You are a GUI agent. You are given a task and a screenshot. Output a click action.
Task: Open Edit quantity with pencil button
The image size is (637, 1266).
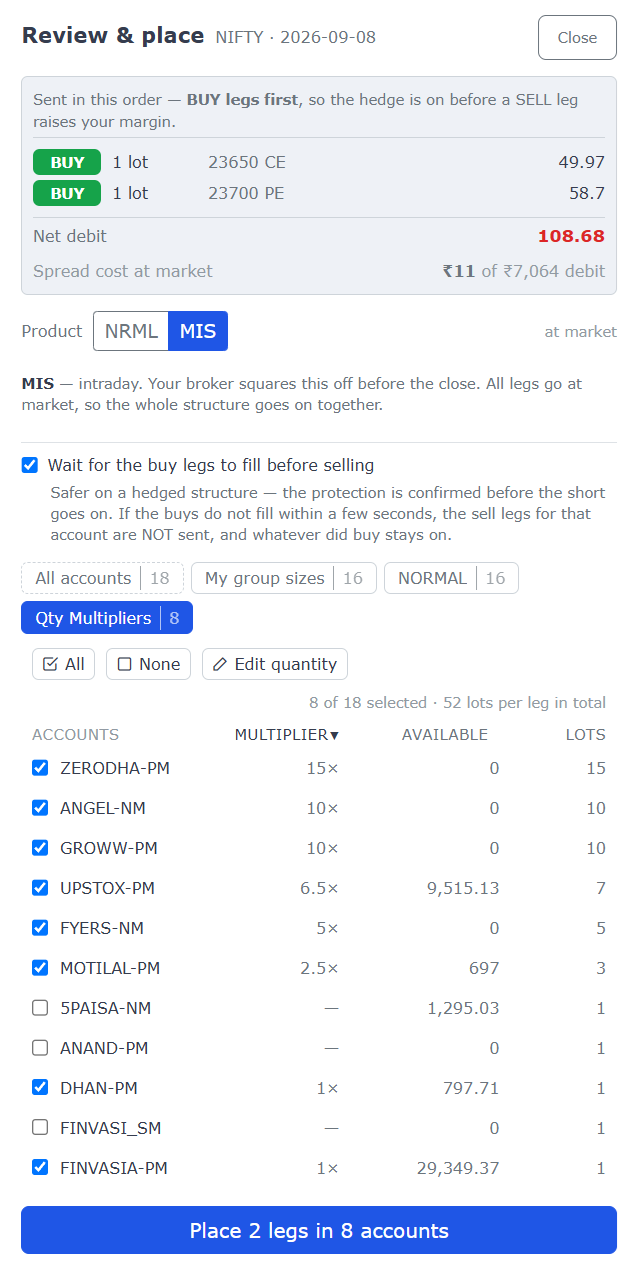[x=275, y=664]
